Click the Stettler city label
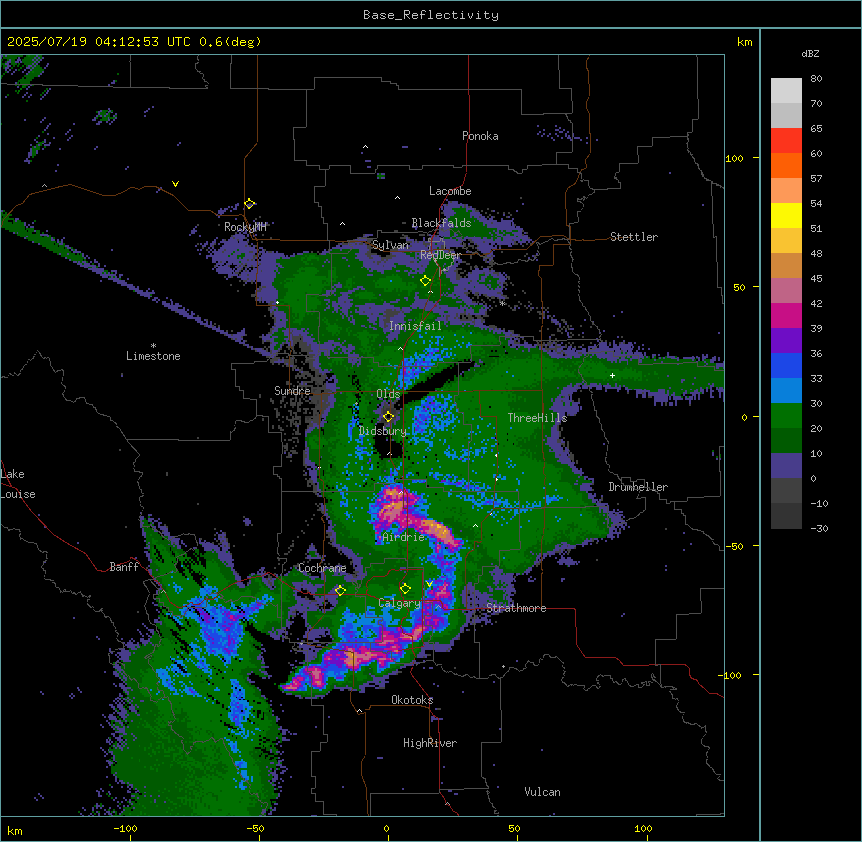 634,237
